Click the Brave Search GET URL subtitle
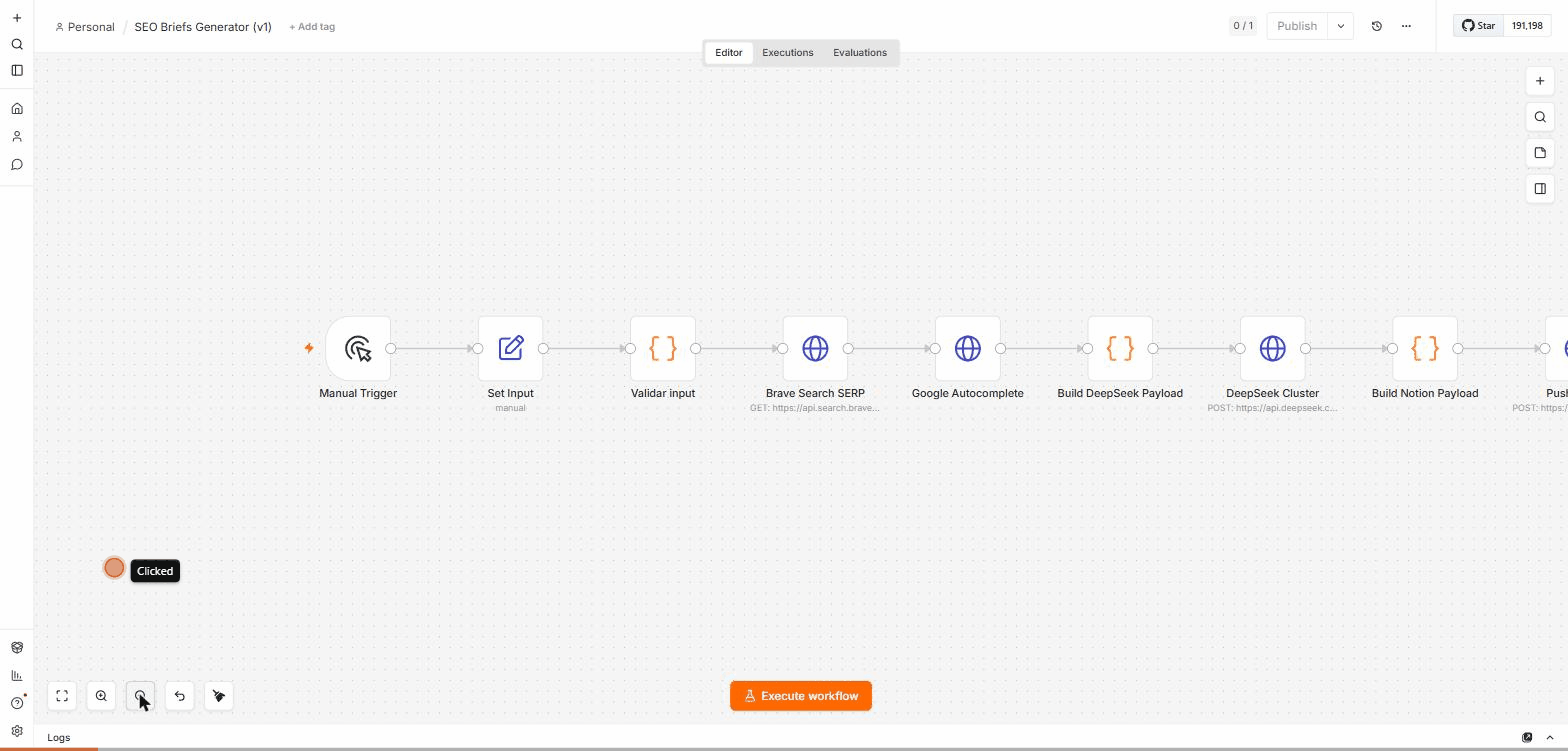 tap(815, 408)
